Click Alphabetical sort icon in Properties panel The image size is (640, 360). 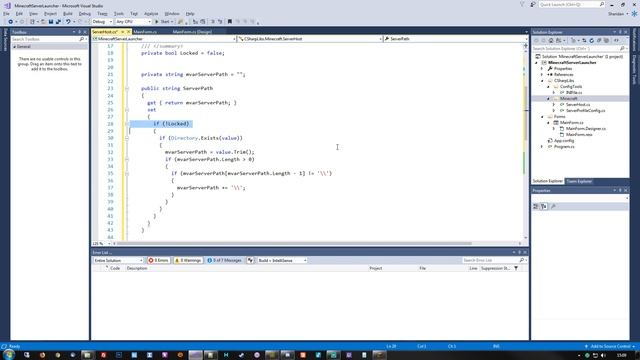coord(544,207)
